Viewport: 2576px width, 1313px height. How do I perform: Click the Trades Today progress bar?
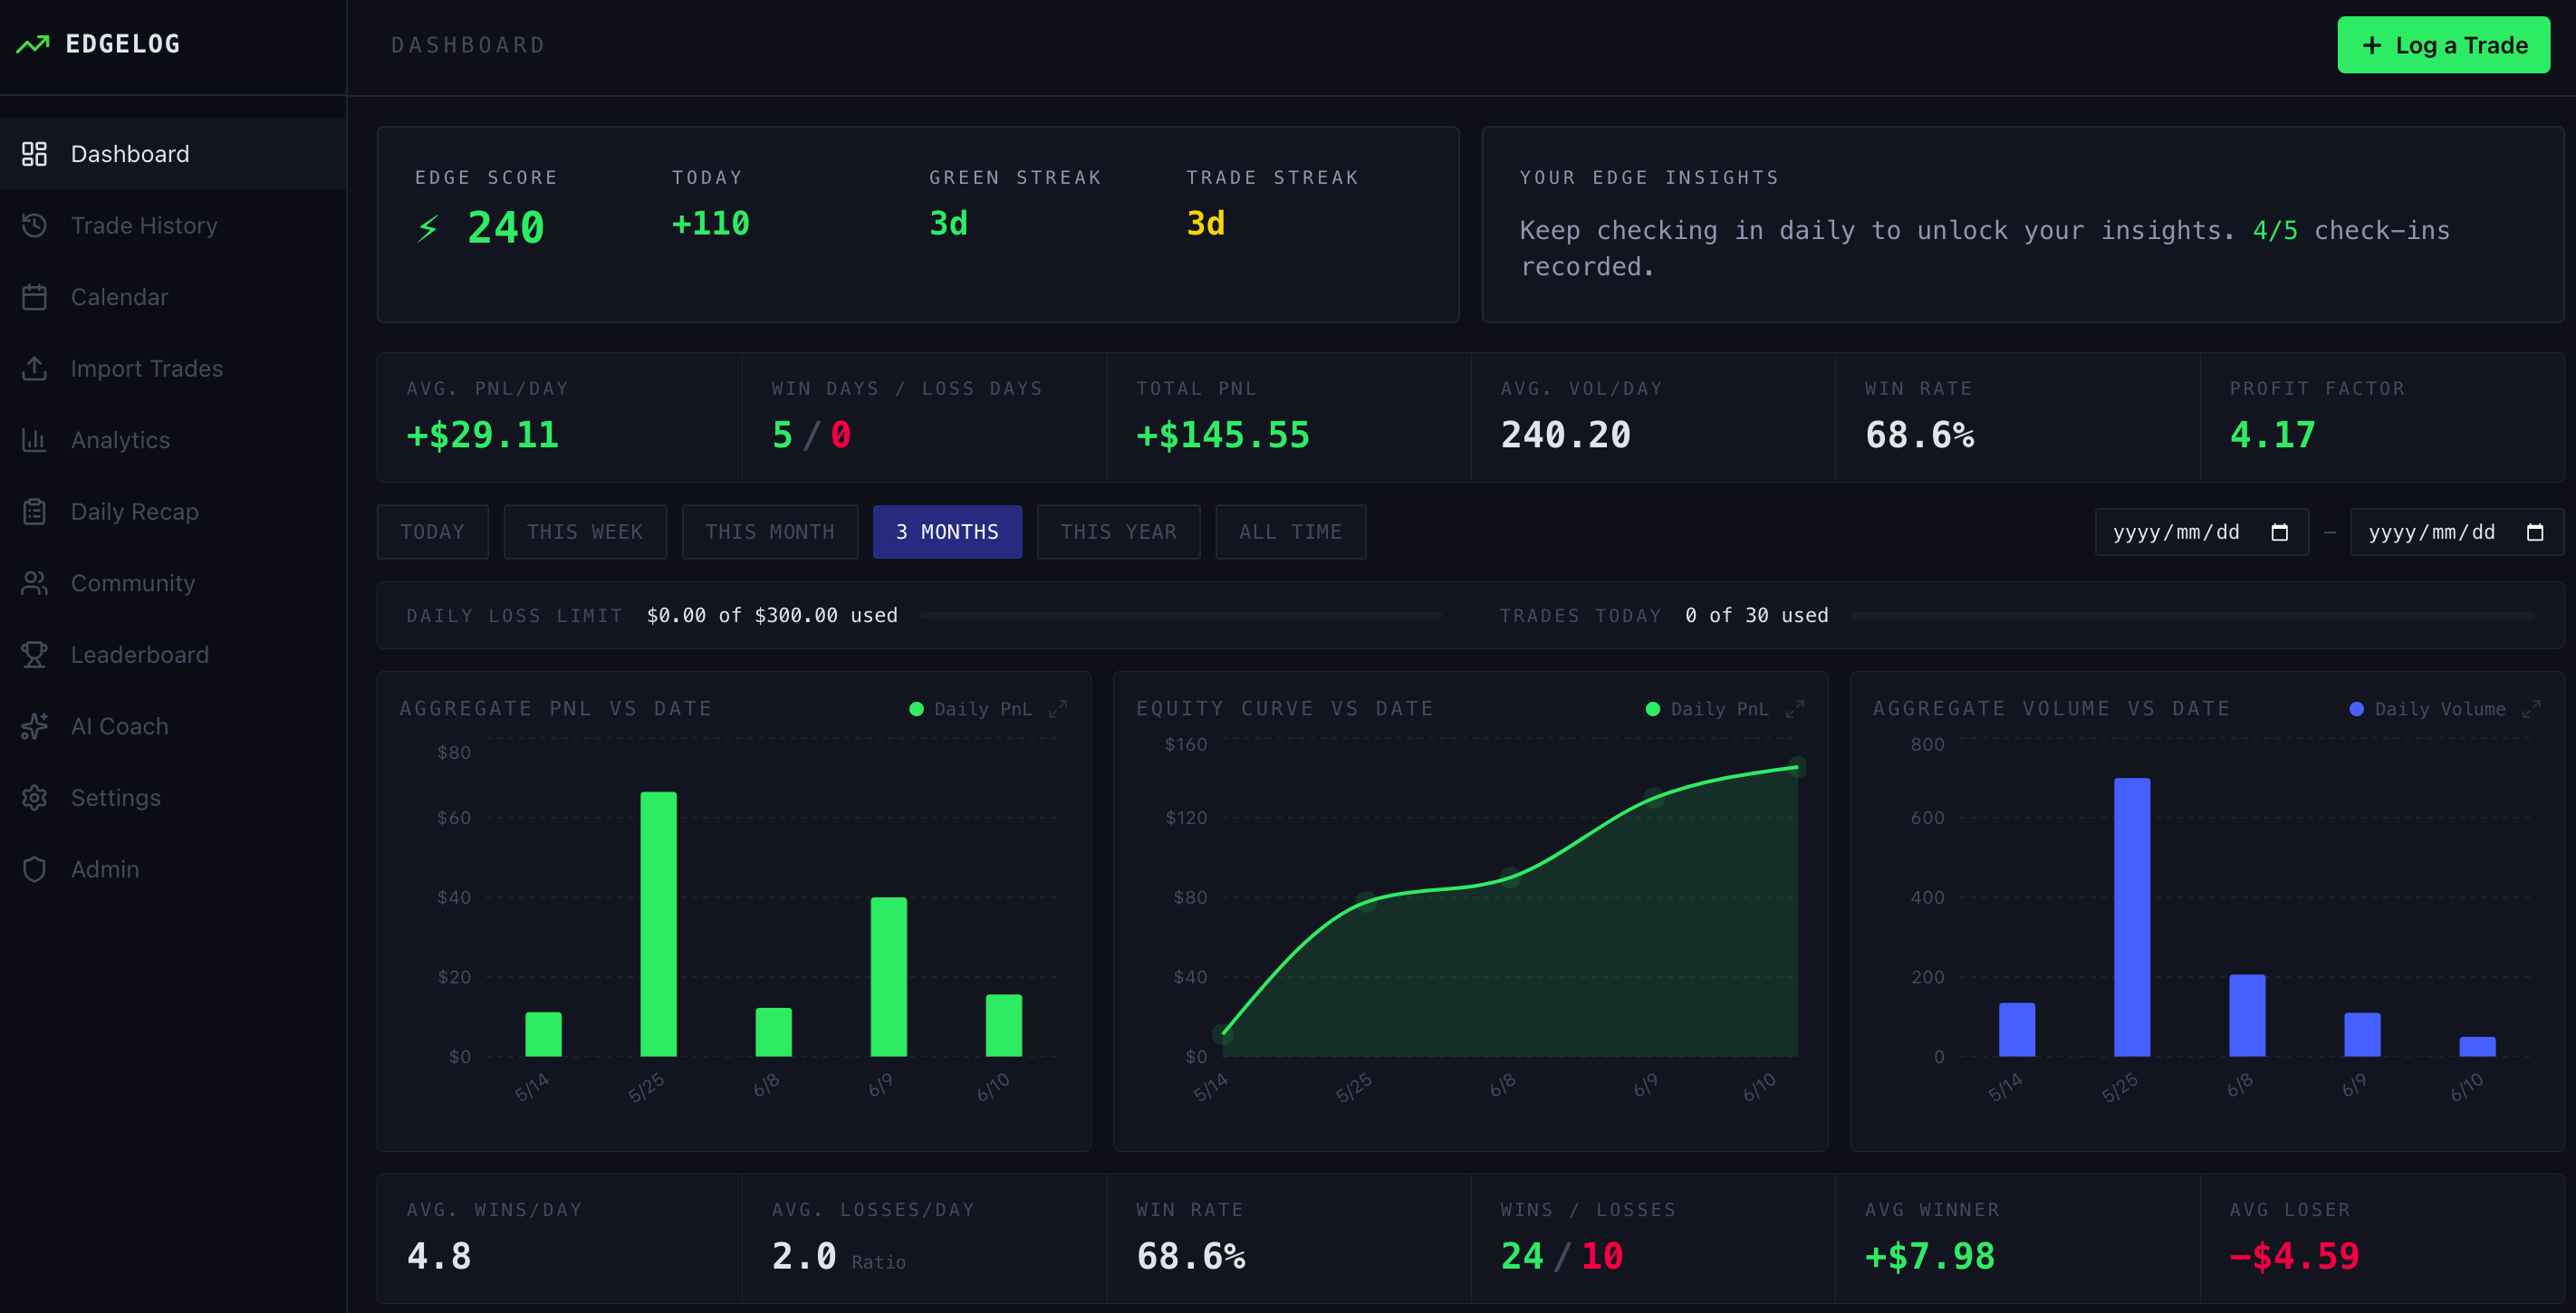(2192, 616)
